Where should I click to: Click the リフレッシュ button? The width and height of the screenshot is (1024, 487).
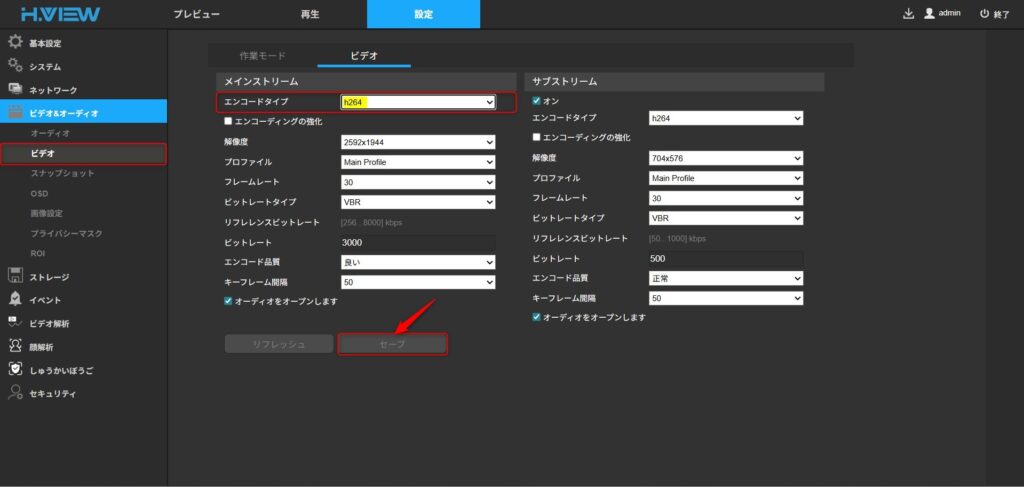click(x=279, y=344)
